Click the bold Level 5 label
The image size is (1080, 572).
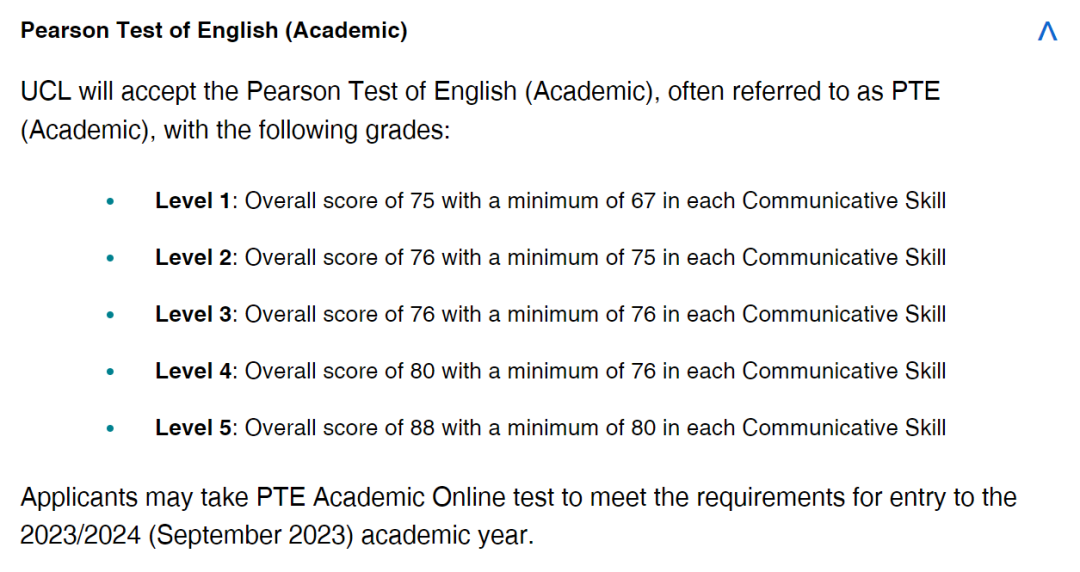[193, 428]
